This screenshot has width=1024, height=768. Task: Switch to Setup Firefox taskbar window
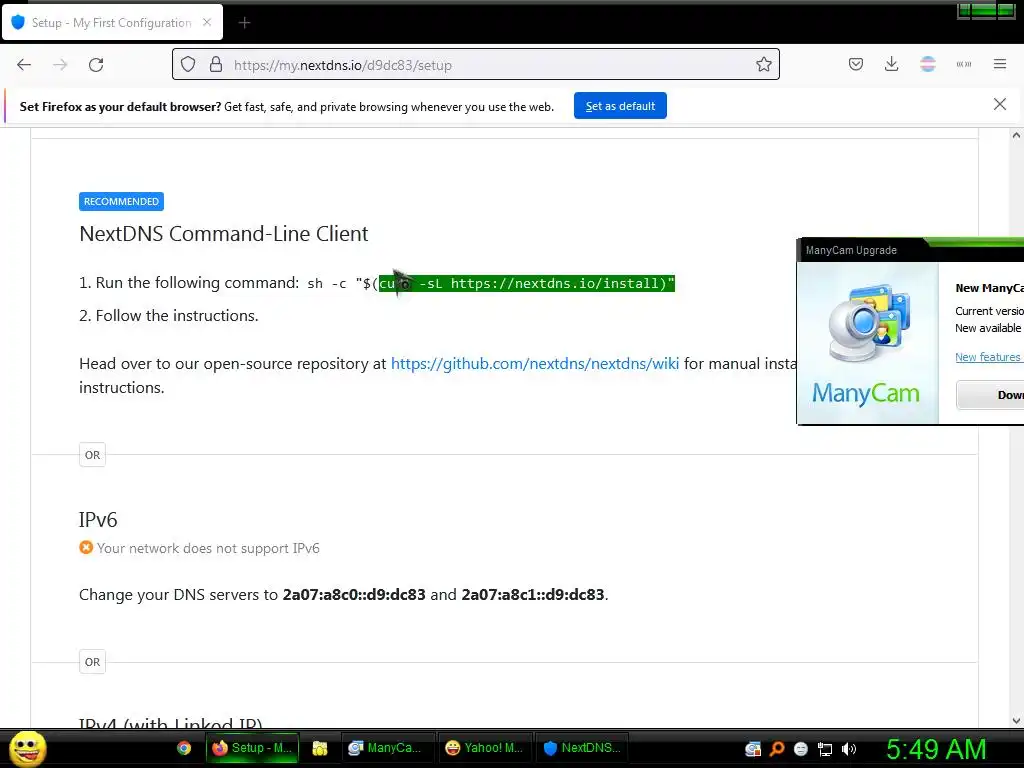[253, 748]
